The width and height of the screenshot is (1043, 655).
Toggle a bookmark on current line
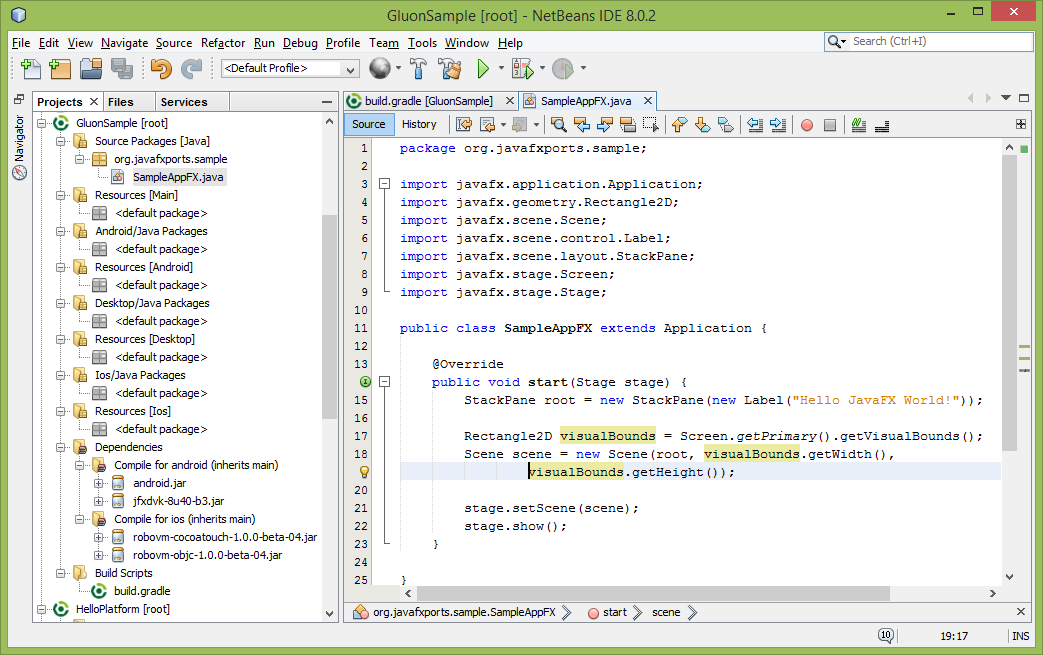726,124
